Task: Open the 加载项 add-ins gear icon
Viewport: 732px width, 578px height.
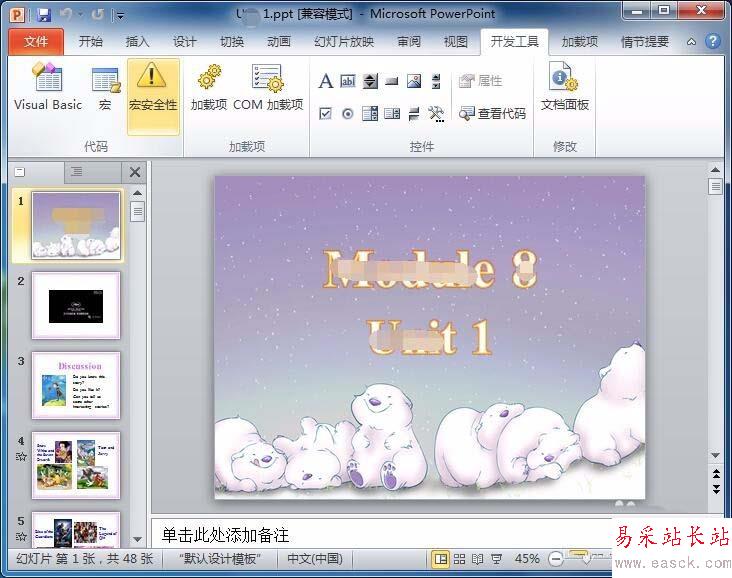Action: pos(209,88)
